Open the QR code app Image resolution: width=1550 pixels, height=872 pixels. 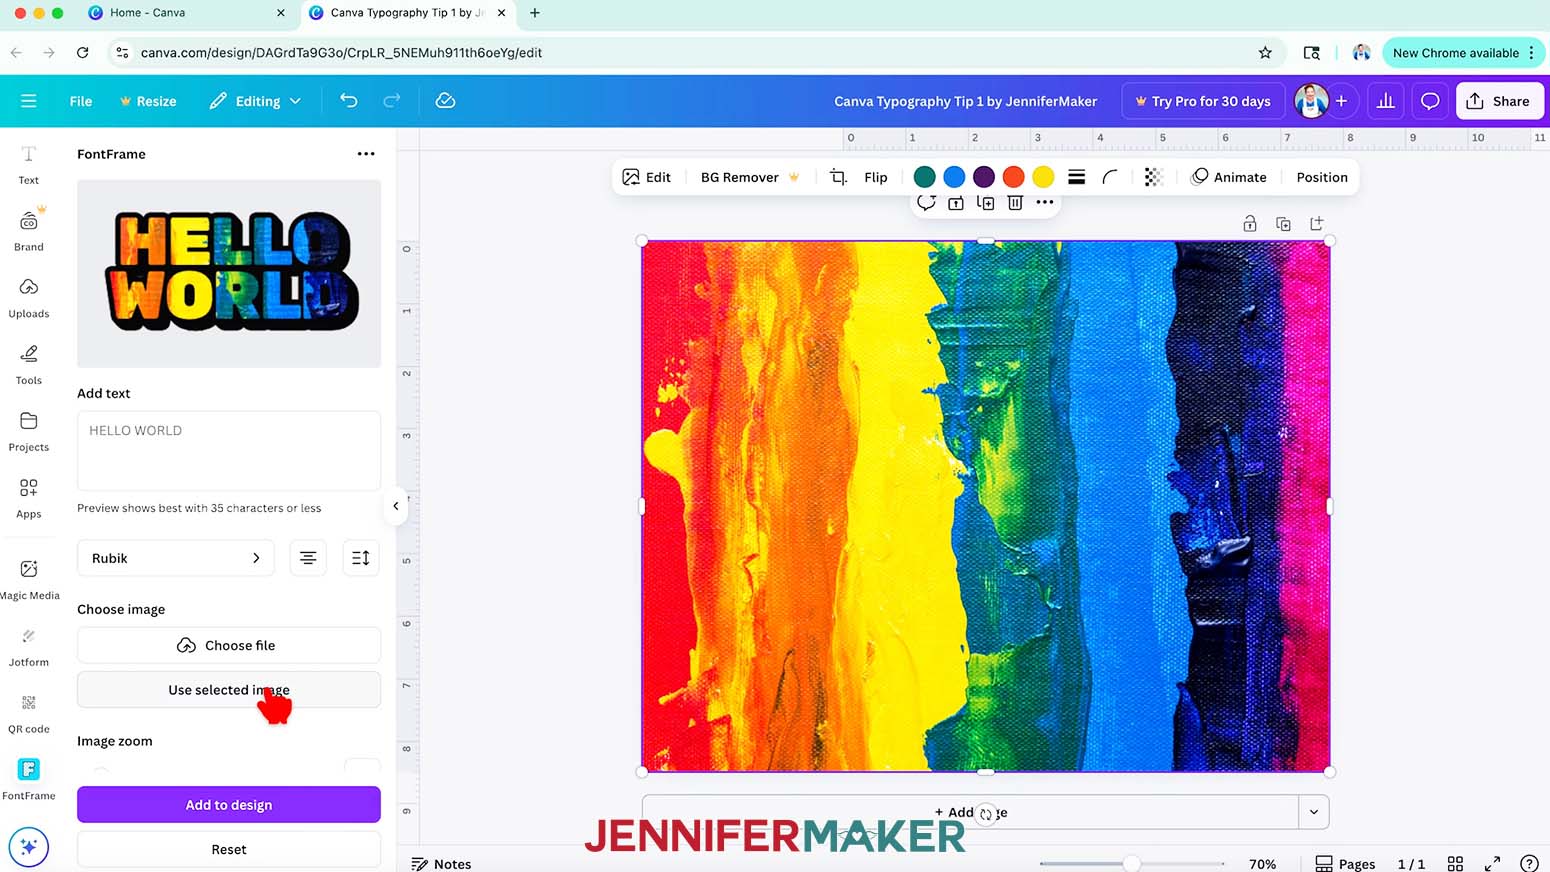tap(29, 713)
